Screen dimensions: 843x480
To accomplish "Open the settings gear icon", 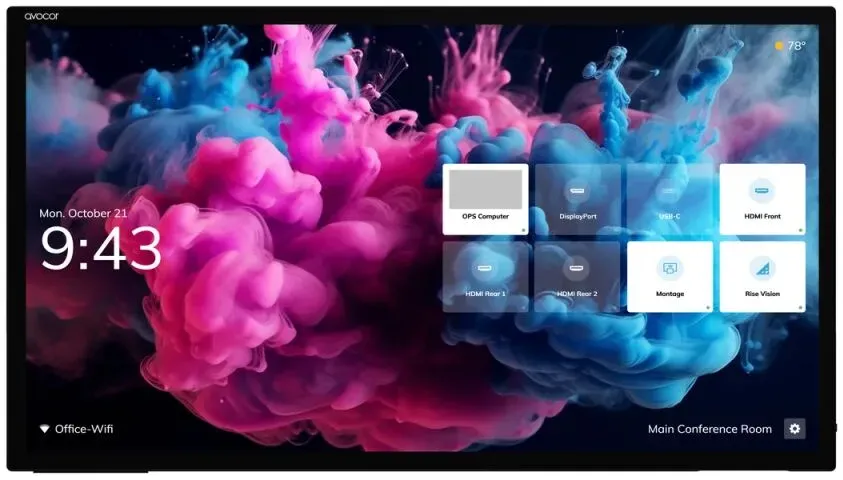I will [x=794, y=428].
